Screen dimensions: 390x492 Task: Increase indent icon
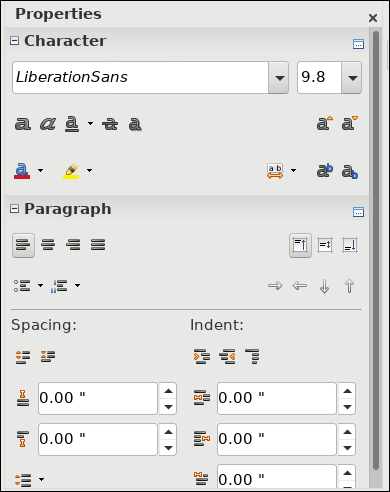coord(202,356)
